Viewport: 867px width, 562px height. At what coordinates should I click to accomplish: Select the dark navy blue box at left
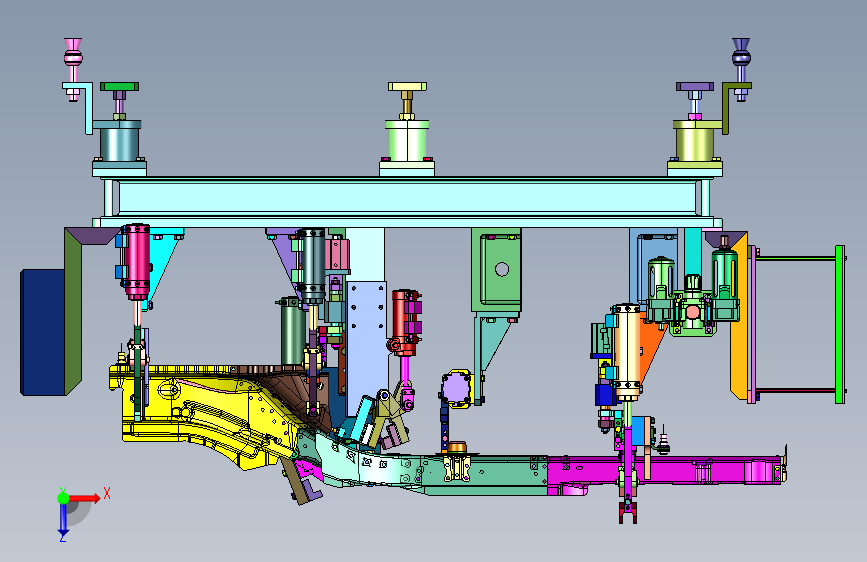point(43,332)
